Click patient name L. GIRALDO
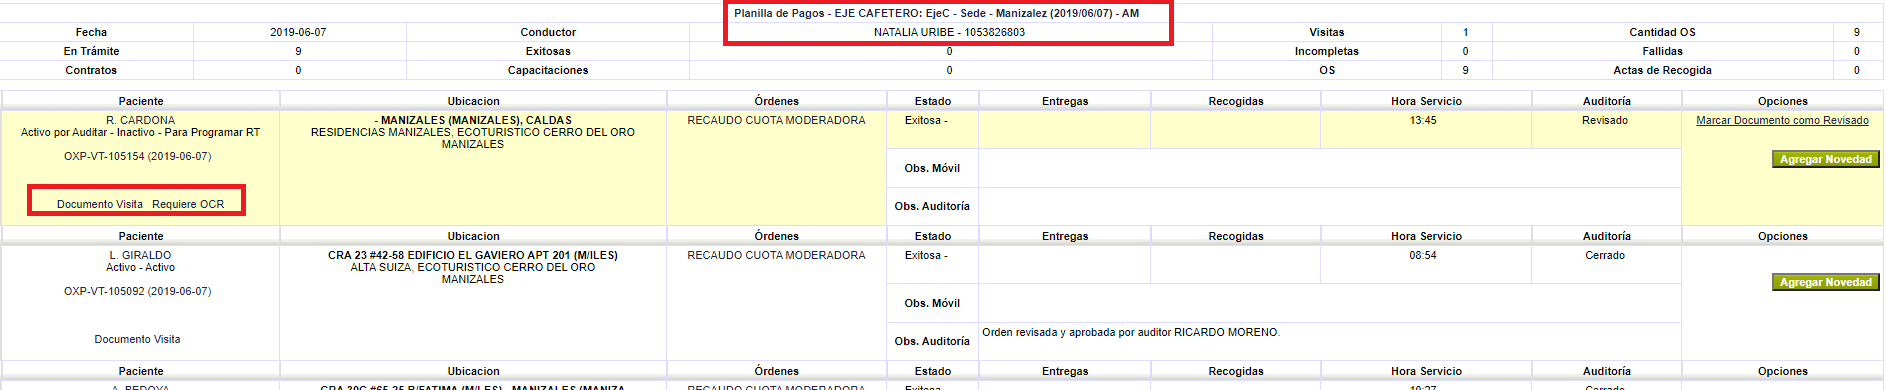The height and width of the screenshot is (390, 1887). click(140, 255)
